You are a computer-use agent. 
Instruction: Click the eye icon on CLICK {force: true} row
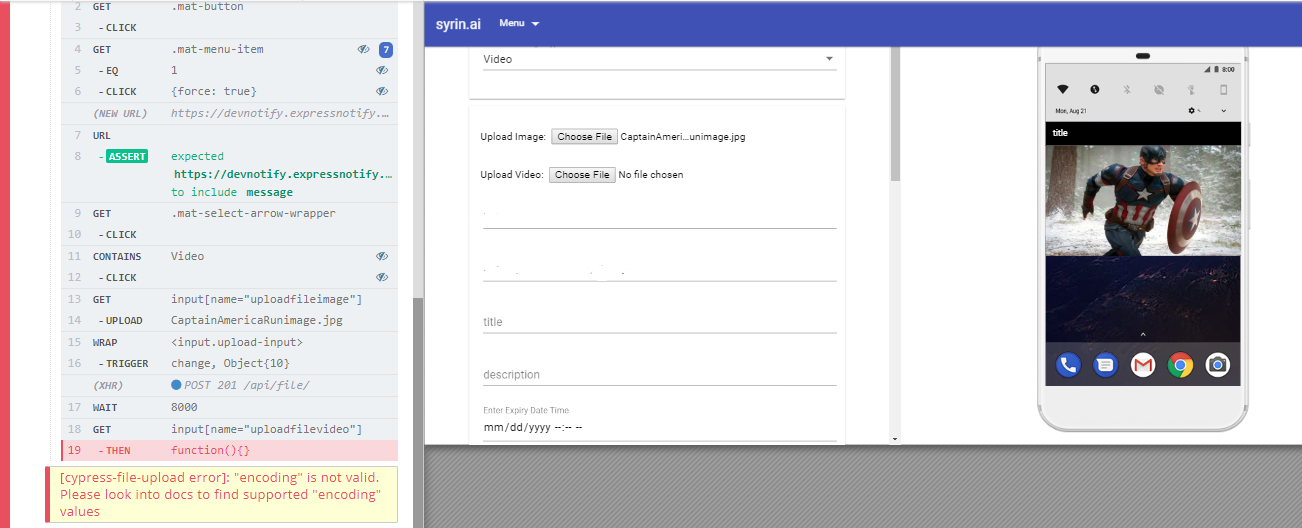point(382,91)
